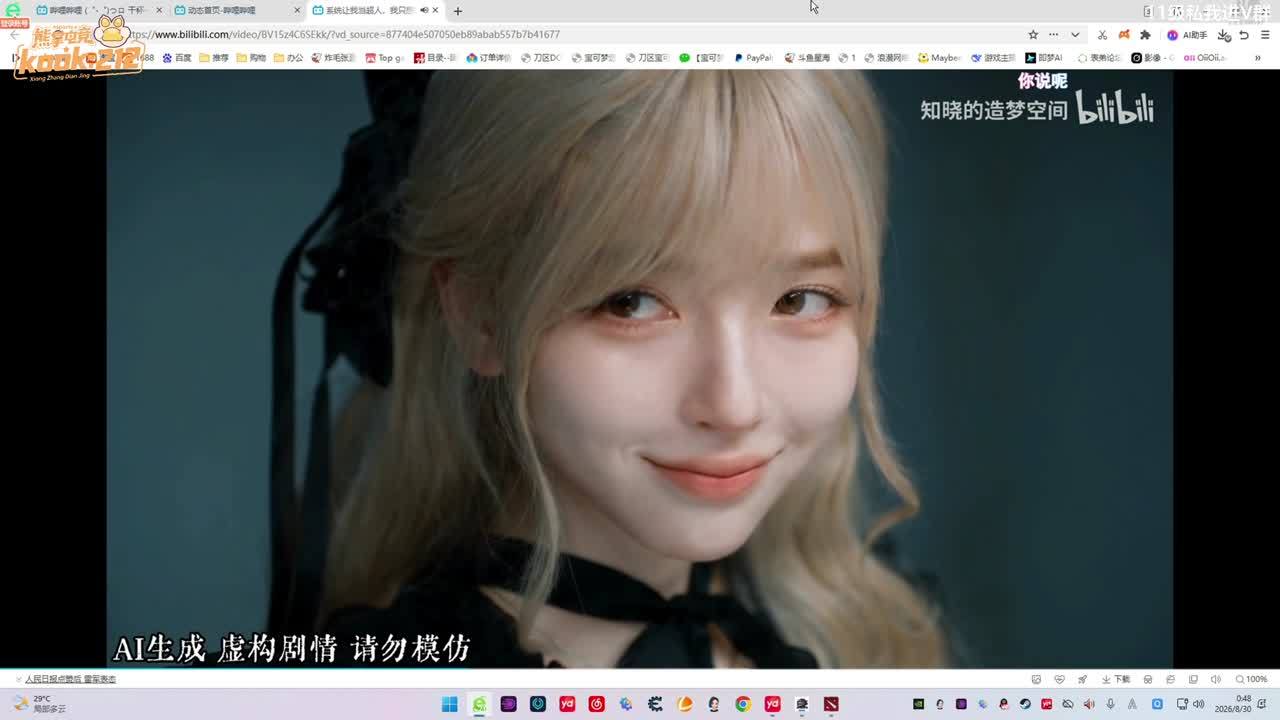Open the browser hamburger main menu
Screen dimensions: 1280x720
1263,34
